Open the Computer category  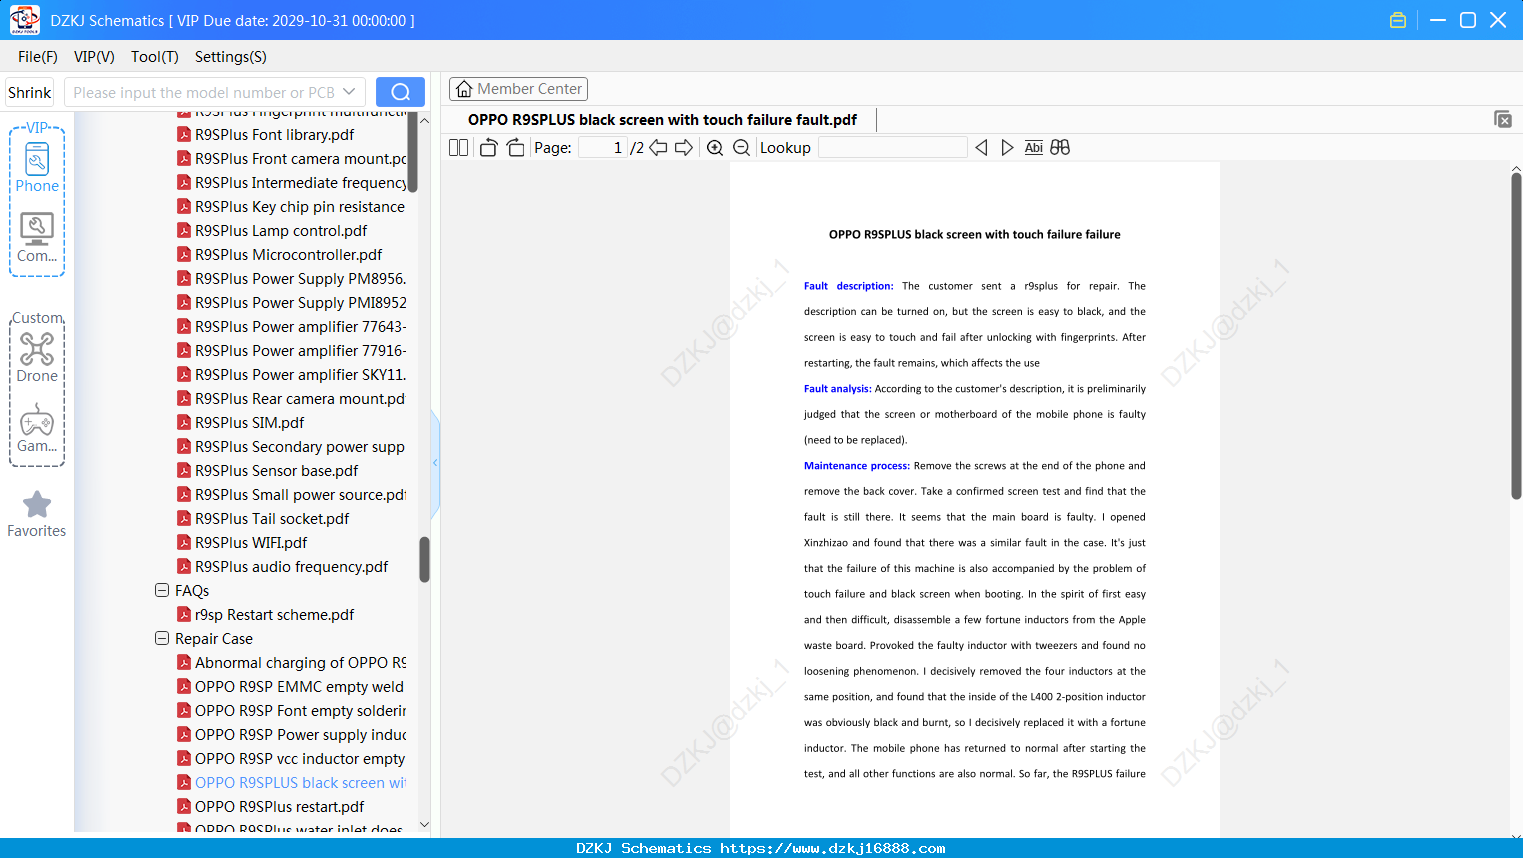point(37,238)
